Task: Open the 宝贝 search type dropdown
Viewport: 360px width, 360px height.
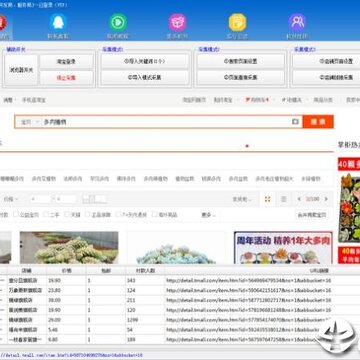Action: (29, 122)
